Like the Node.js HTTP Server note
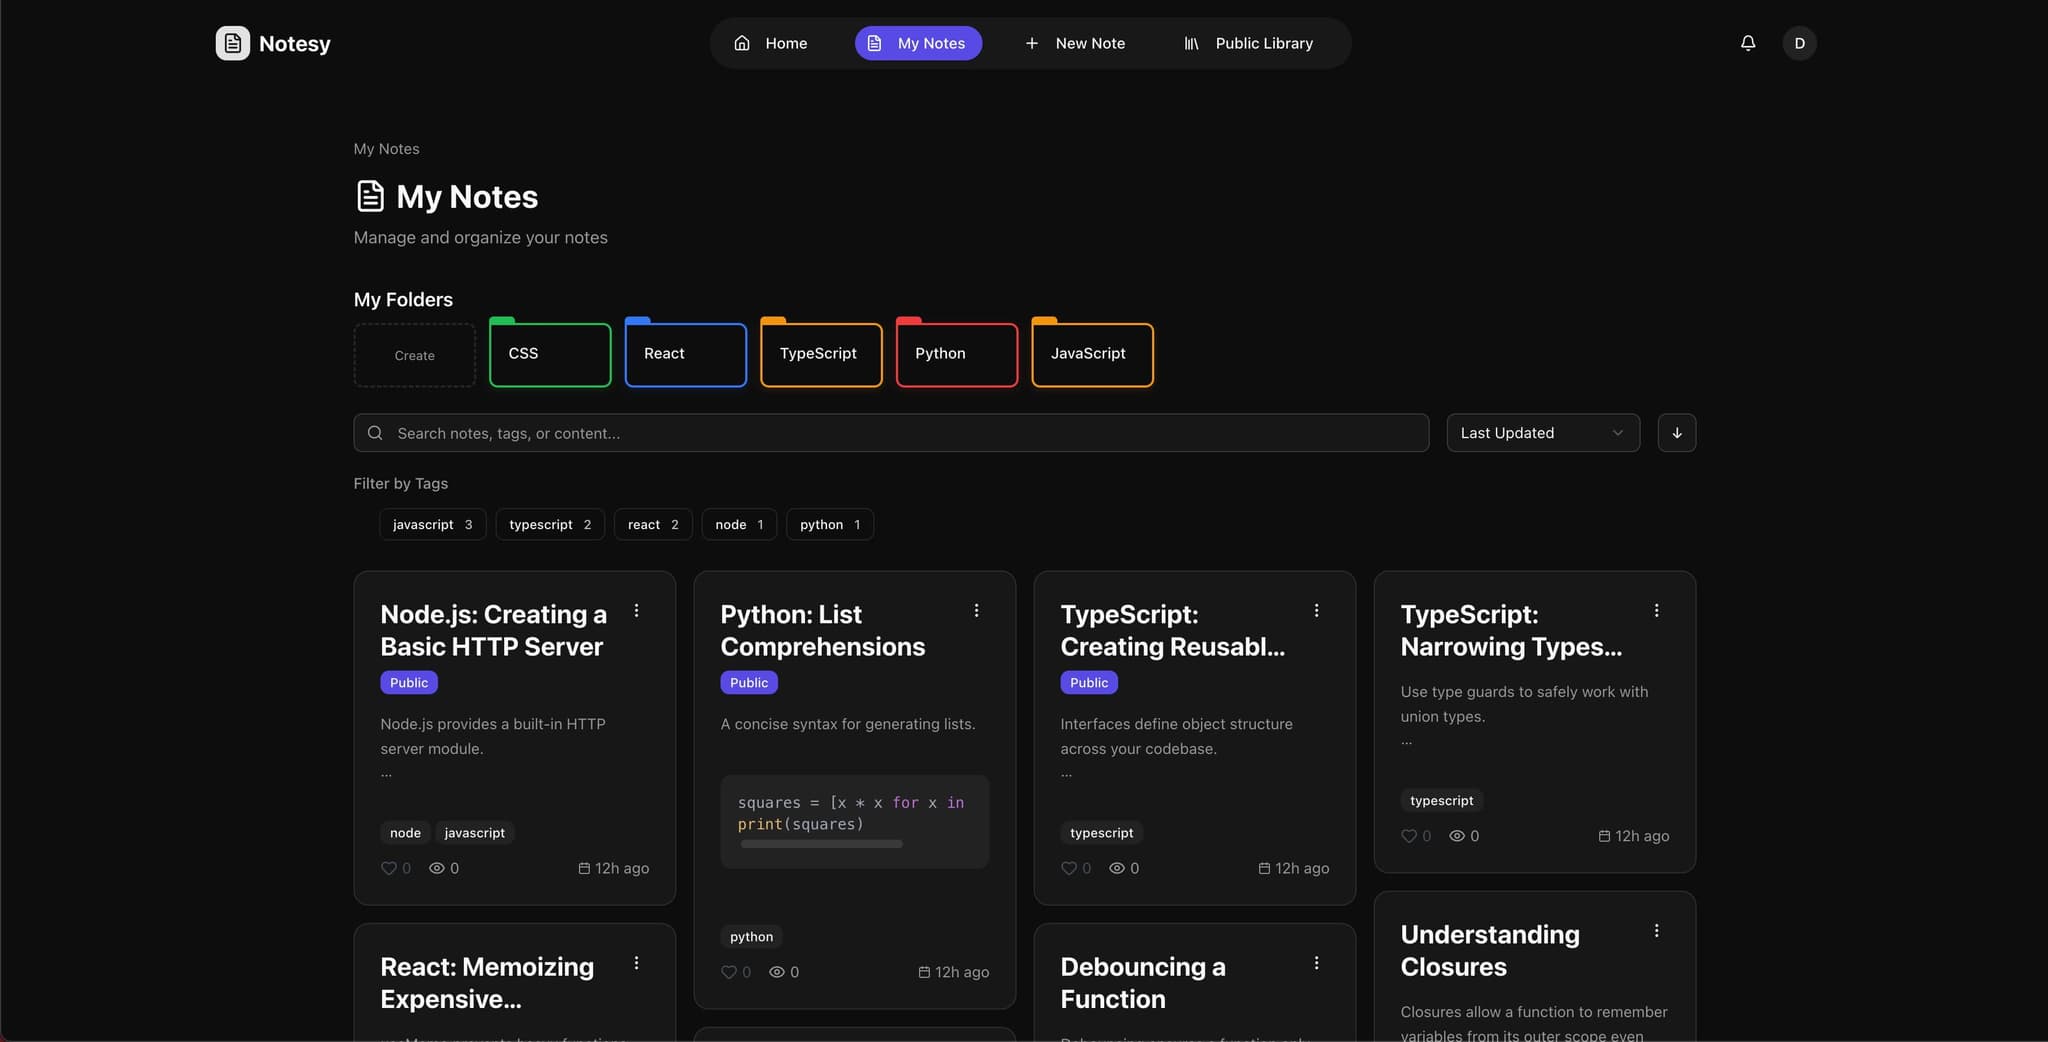This screenshot has height=1042, width=2048. [389, 868]
